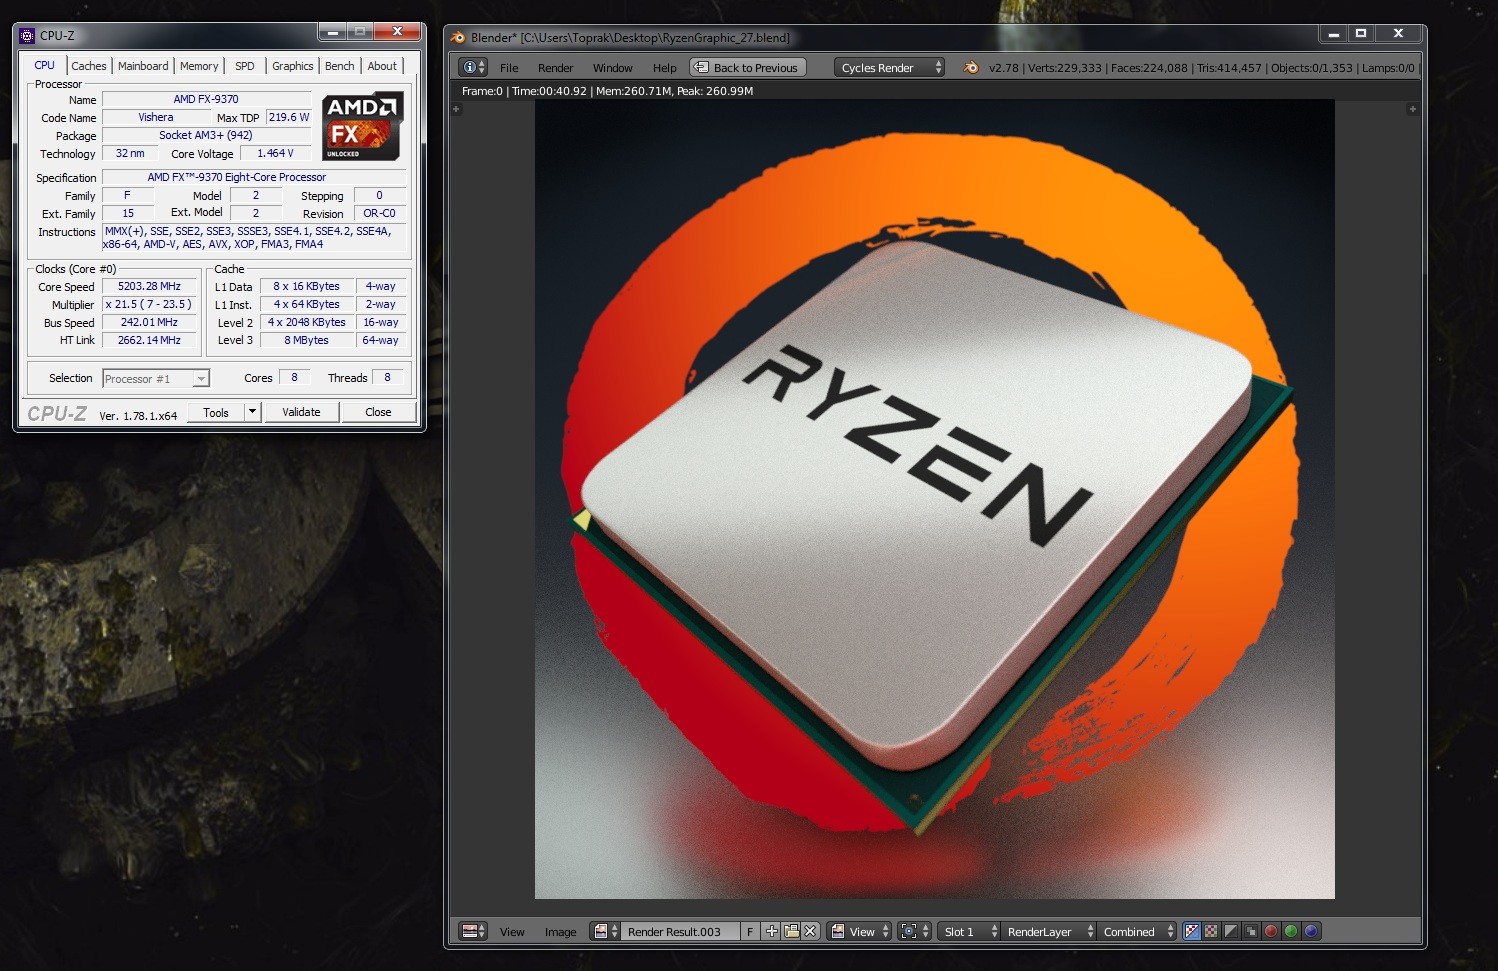Enable Color and Alpha channel display

tap(1191, 931)
